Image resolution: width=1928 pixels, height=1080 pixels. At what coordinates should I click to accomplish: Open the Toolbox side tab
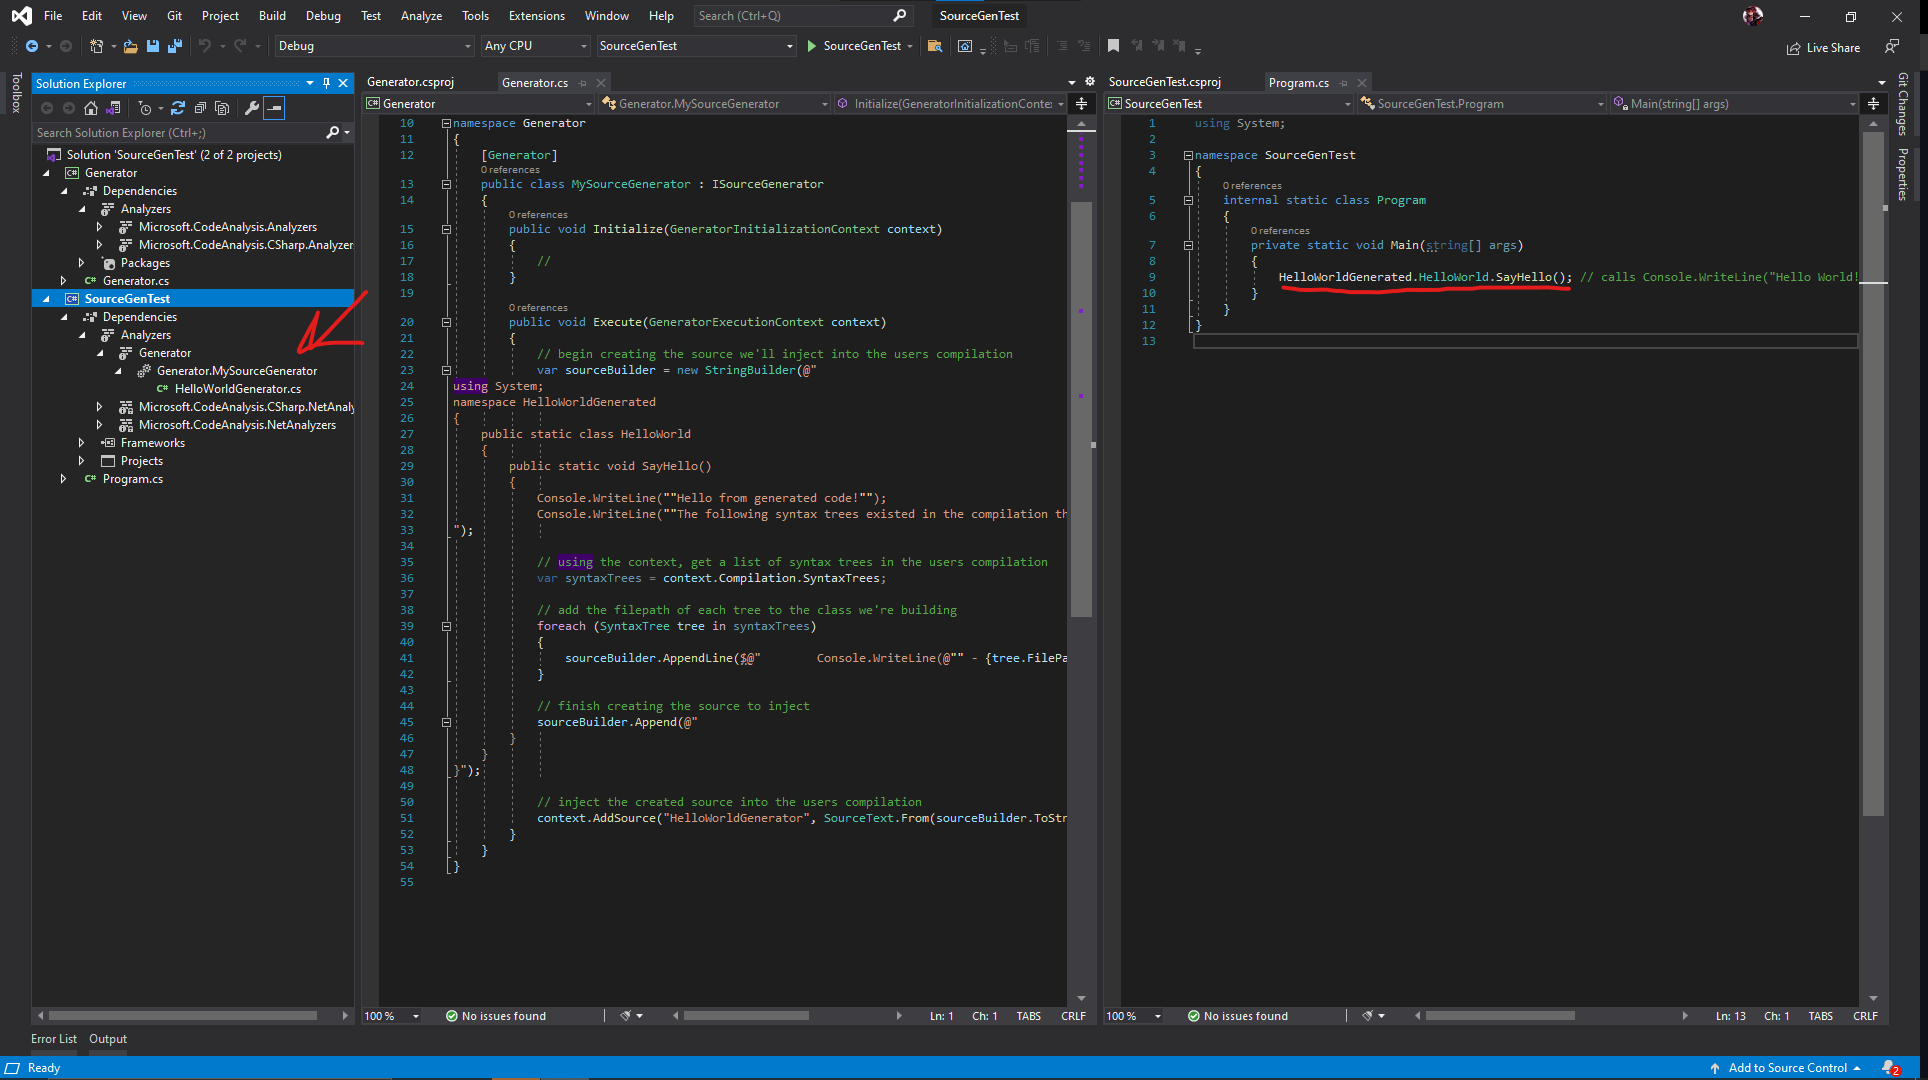[15, 92]
